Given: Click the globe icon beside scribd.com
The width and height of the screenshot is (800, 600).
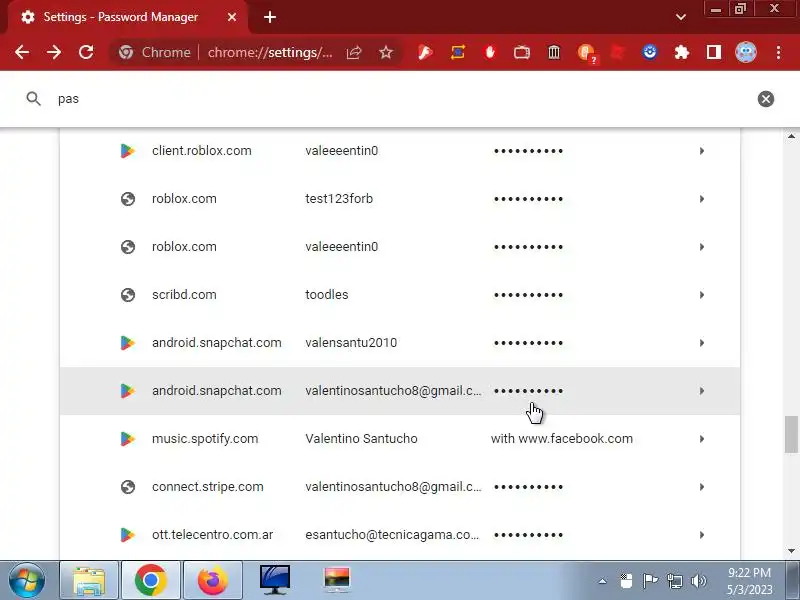Looking at the screenshot, I should (x=128, y=295).
